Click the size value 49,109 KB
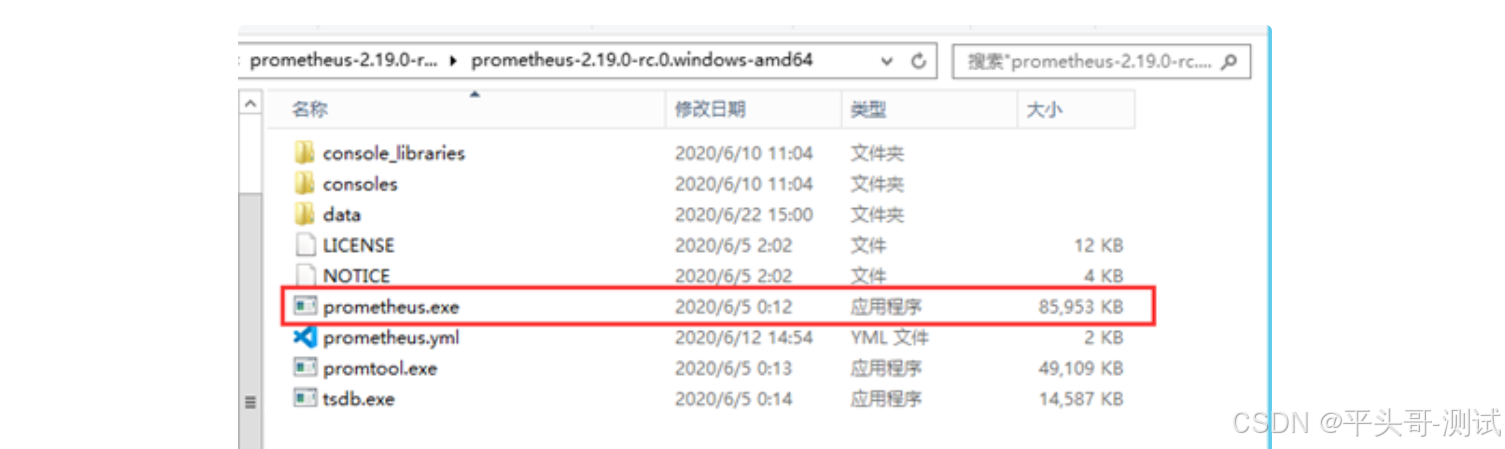1505x449 pixels. tap(1081, 368)
